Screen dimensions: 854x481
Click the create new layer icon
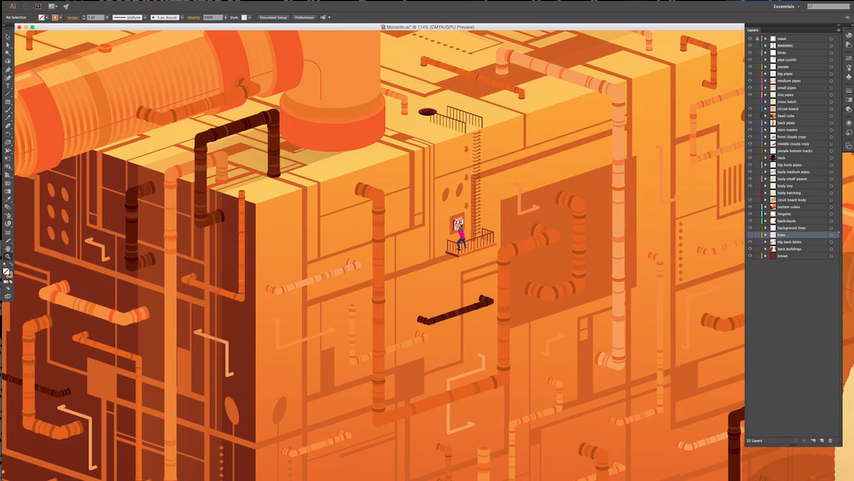[x=821, y=440]
